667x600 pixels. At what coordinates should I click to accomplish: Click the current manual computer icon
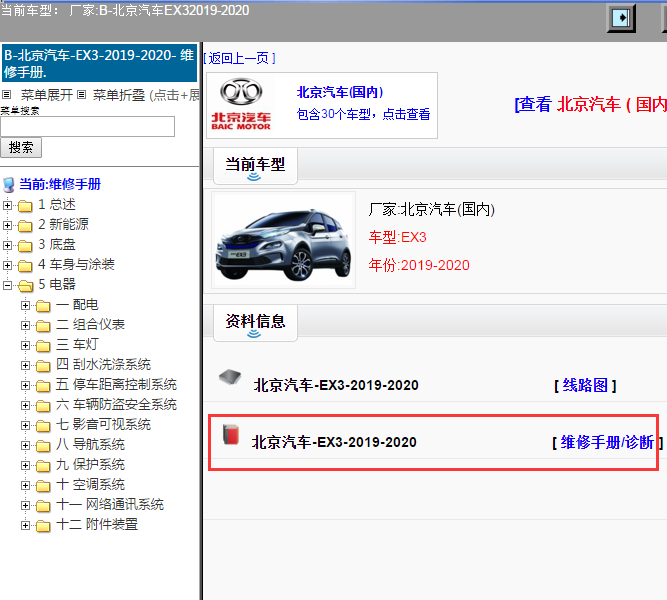(x=9, y=185)
